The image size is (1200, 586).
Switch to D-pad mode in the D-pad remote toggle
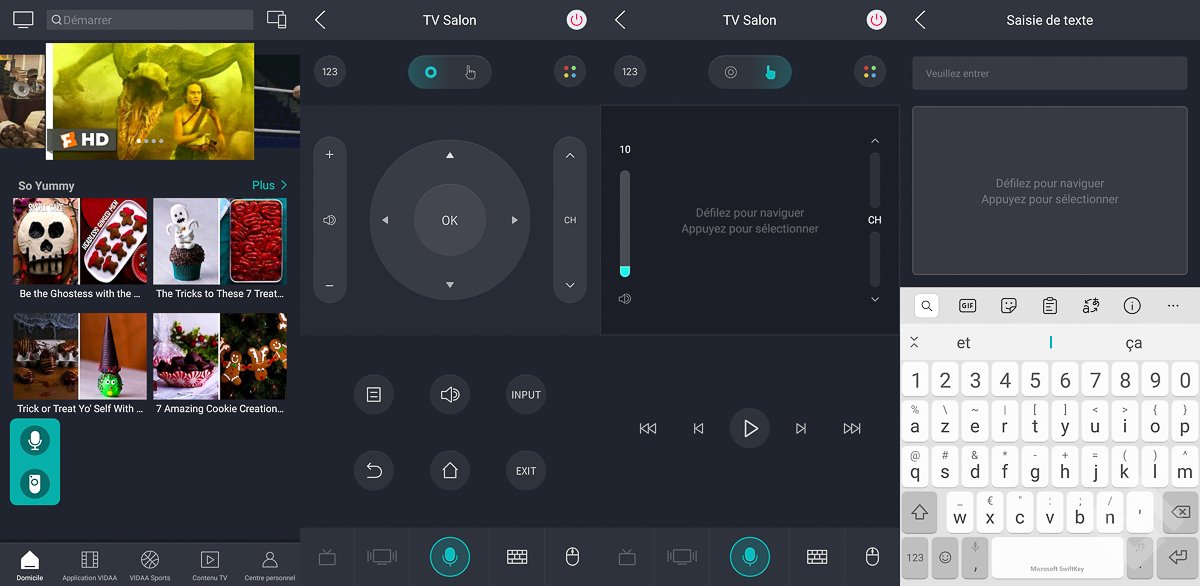(x=430, y=72)
